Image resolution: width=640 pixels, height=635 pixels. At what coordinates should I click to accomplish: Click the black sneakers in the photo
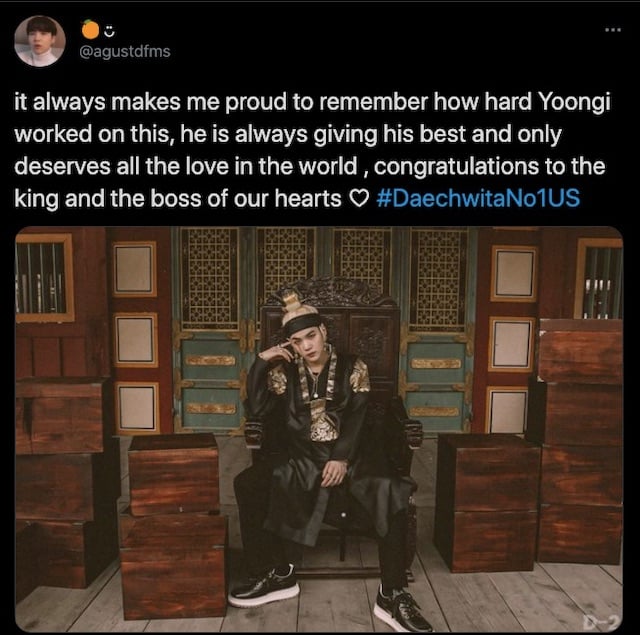coord(331,597)
